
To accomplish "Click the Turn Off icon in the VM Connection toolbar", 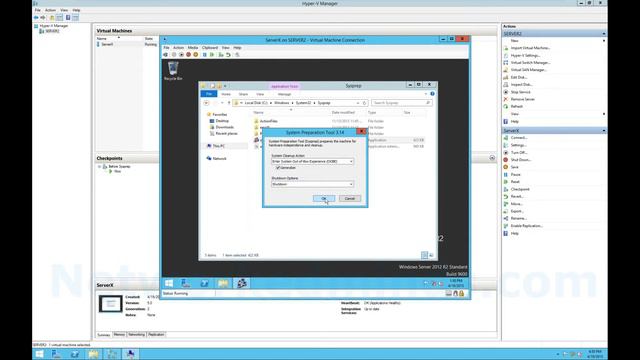I will [181, 55].
